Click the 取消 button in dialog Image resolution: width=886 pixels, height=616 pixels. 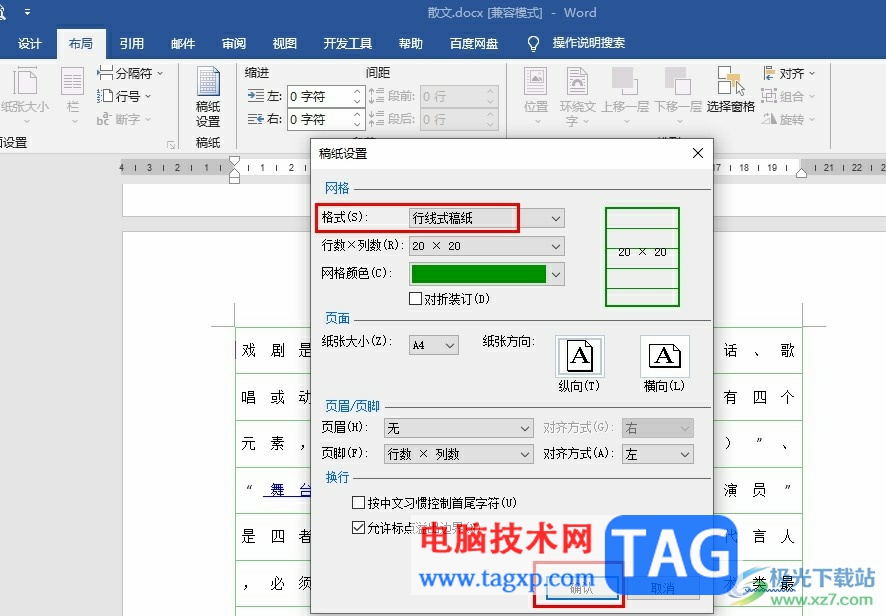tap(662, 588)
